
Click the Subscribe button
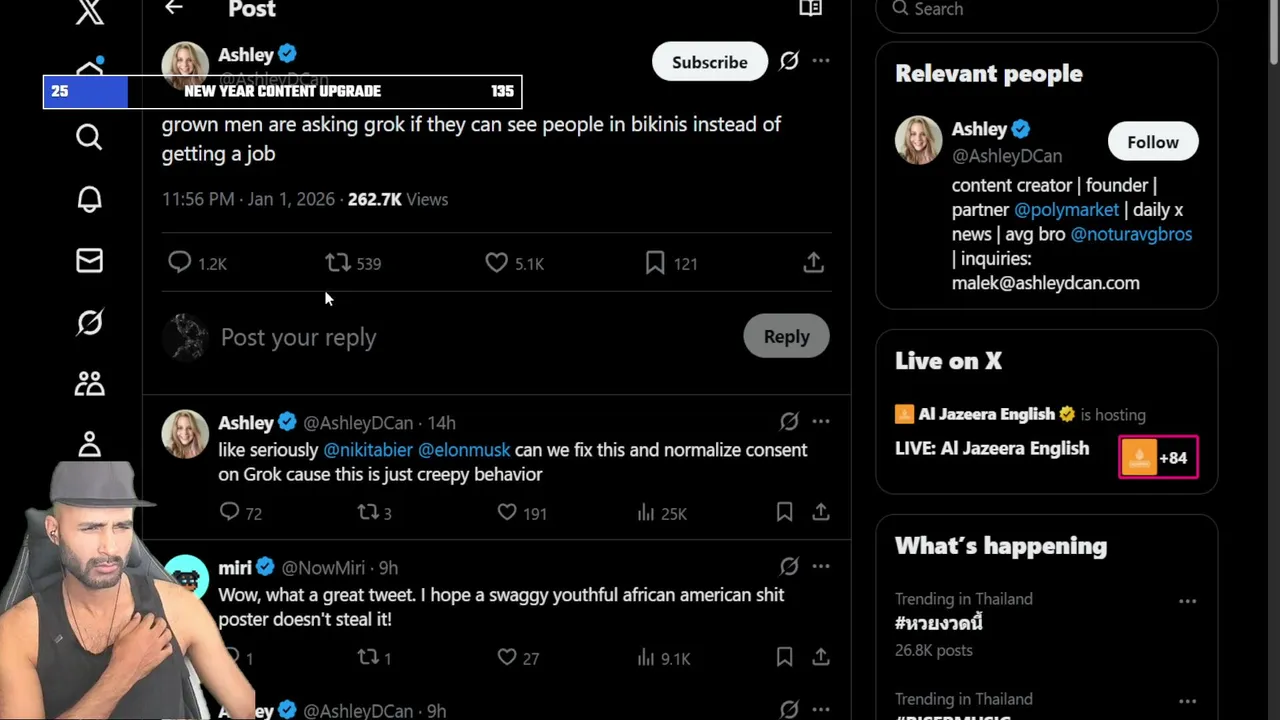point(709,62)
